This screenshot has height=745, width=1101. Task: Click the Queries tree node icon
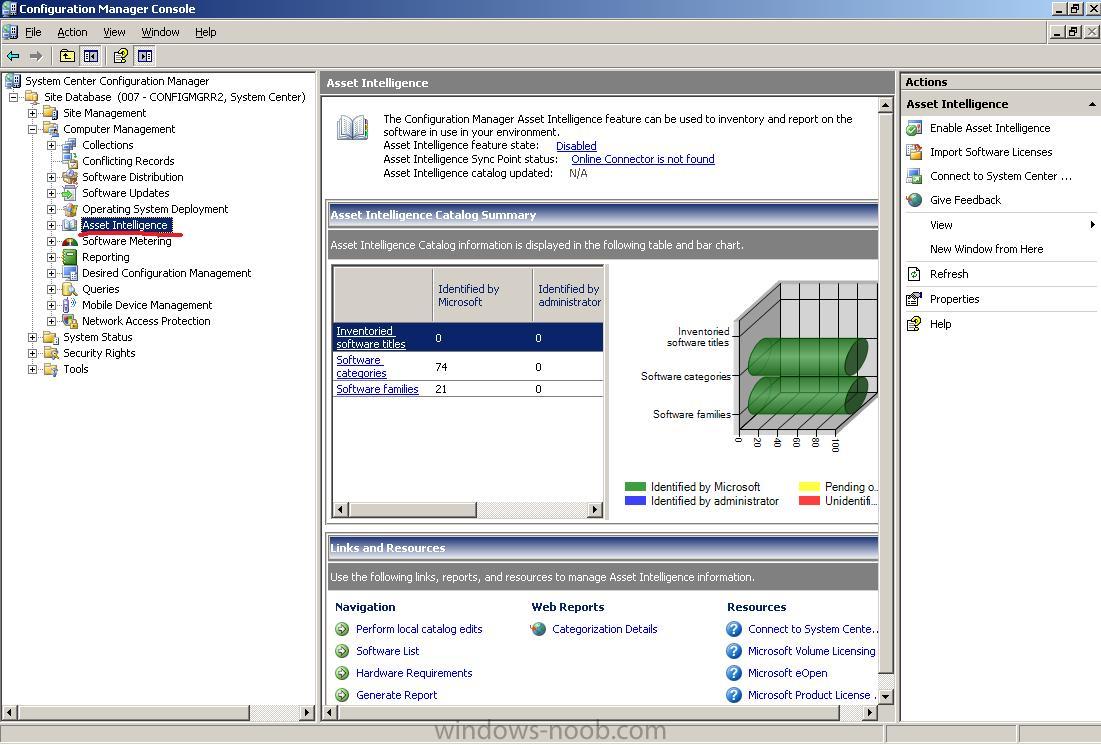70,289
